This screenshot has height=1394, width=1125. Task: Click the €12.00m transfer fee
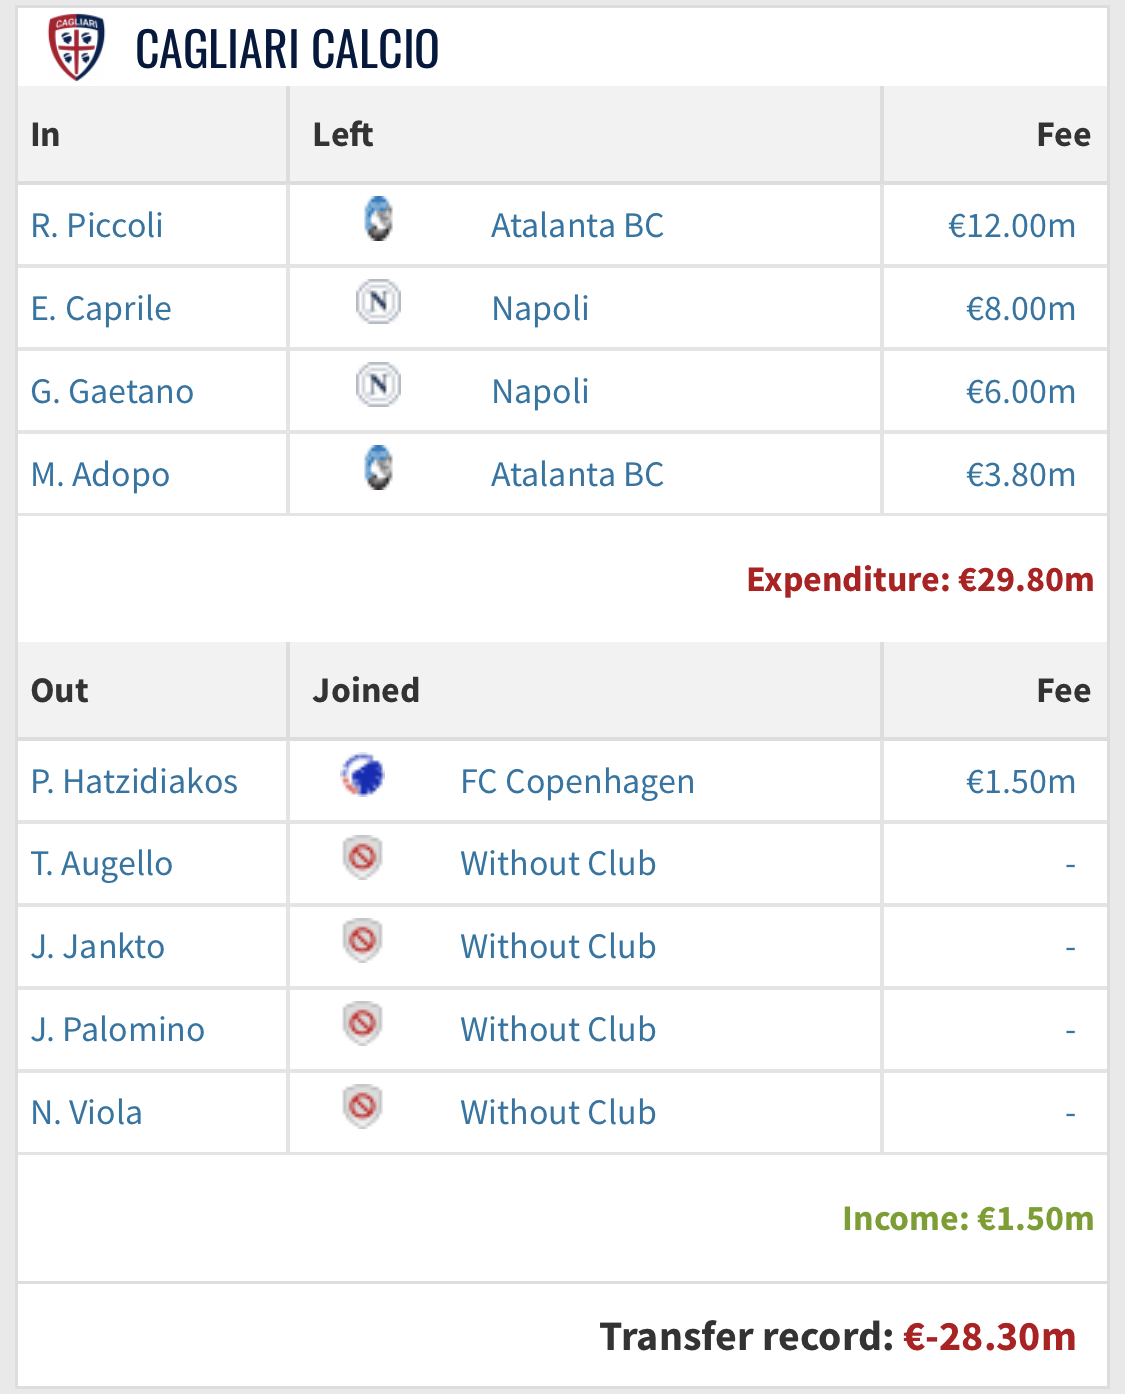[1011, 226]
